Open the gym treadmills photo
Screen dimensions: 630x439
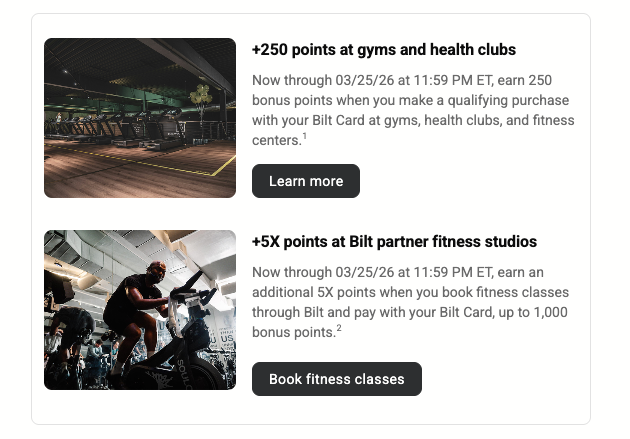(140, 118)
